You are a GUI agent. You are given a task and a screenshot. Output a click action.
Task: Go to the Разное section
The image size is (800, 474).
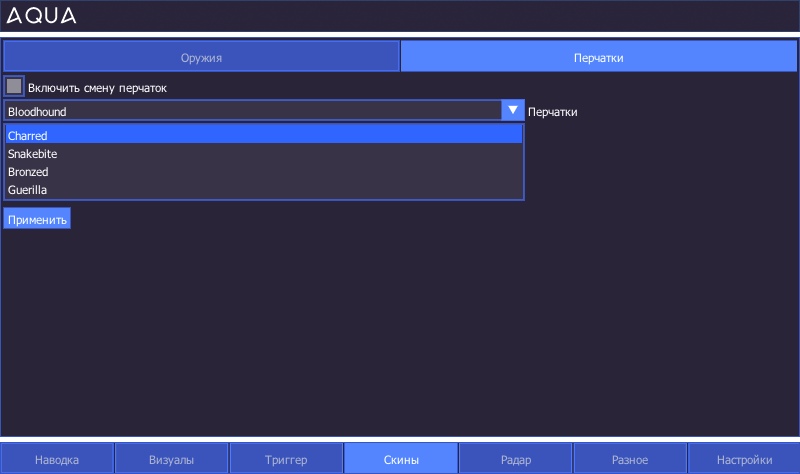pyautogui.click(x=630, y=459)
